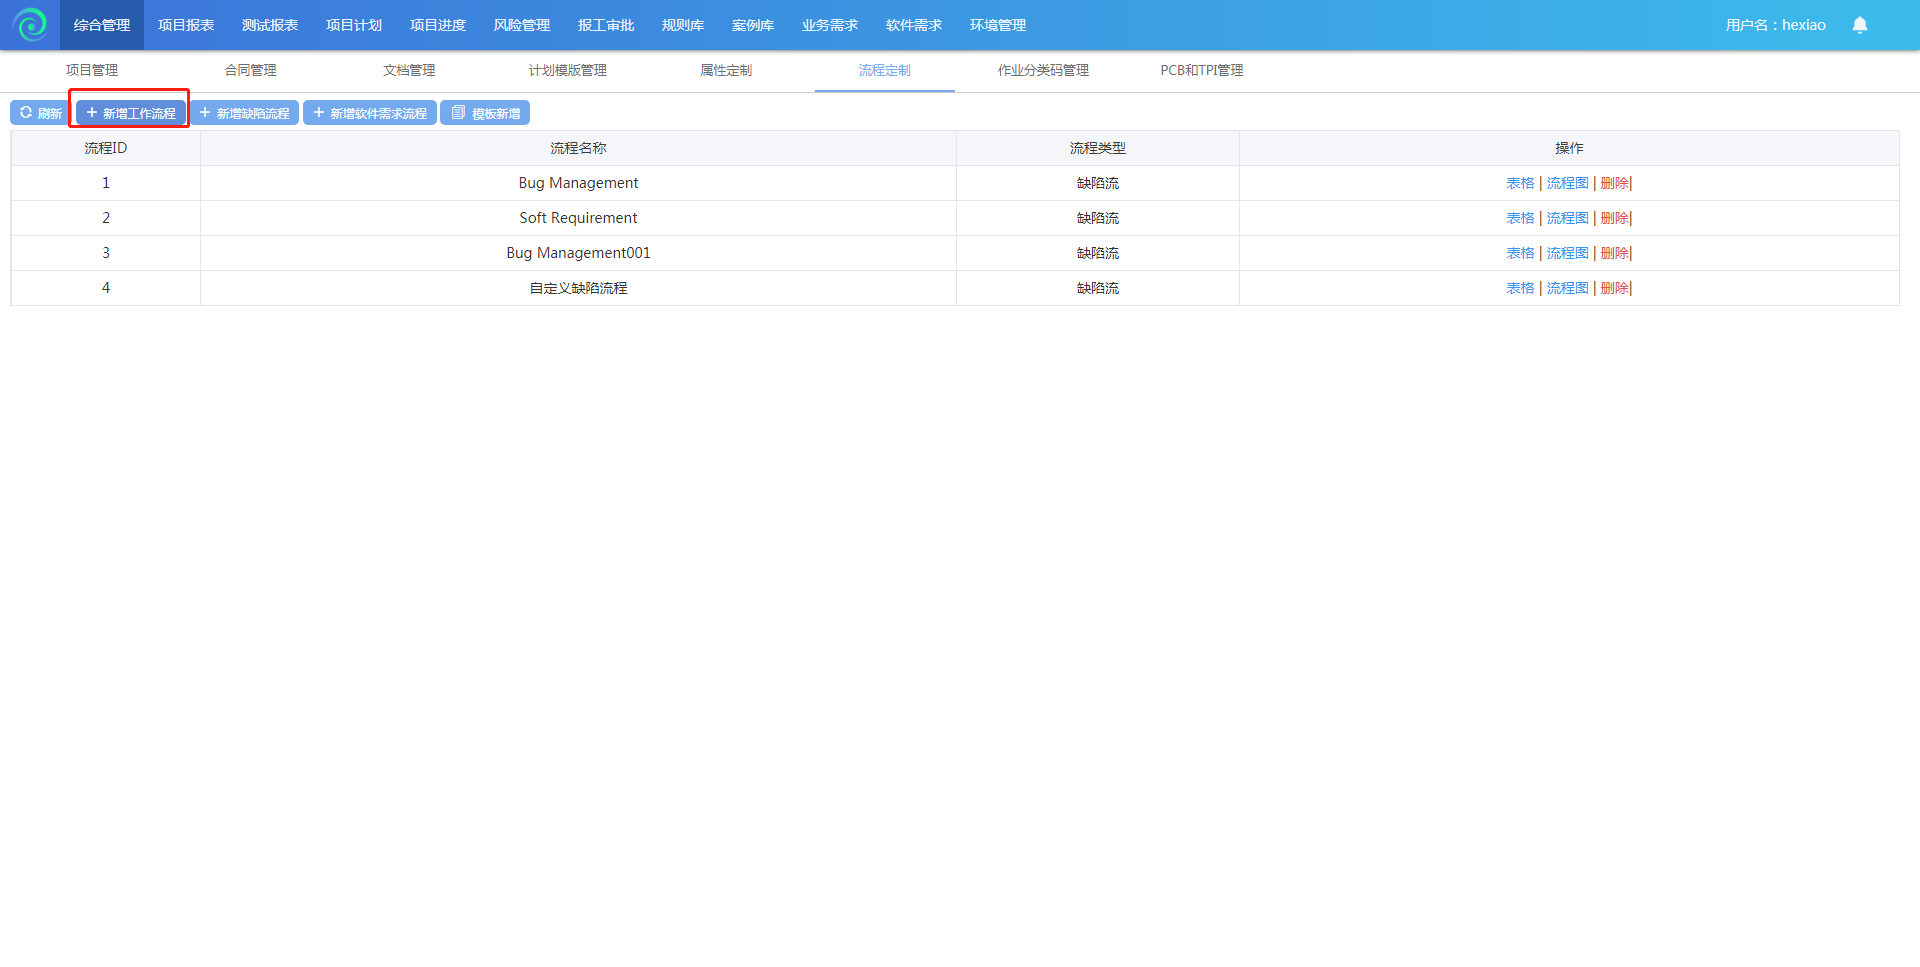Screen dimensions: 1920x967
Task: Click 新增工作流程 add button
Action: 130,113
